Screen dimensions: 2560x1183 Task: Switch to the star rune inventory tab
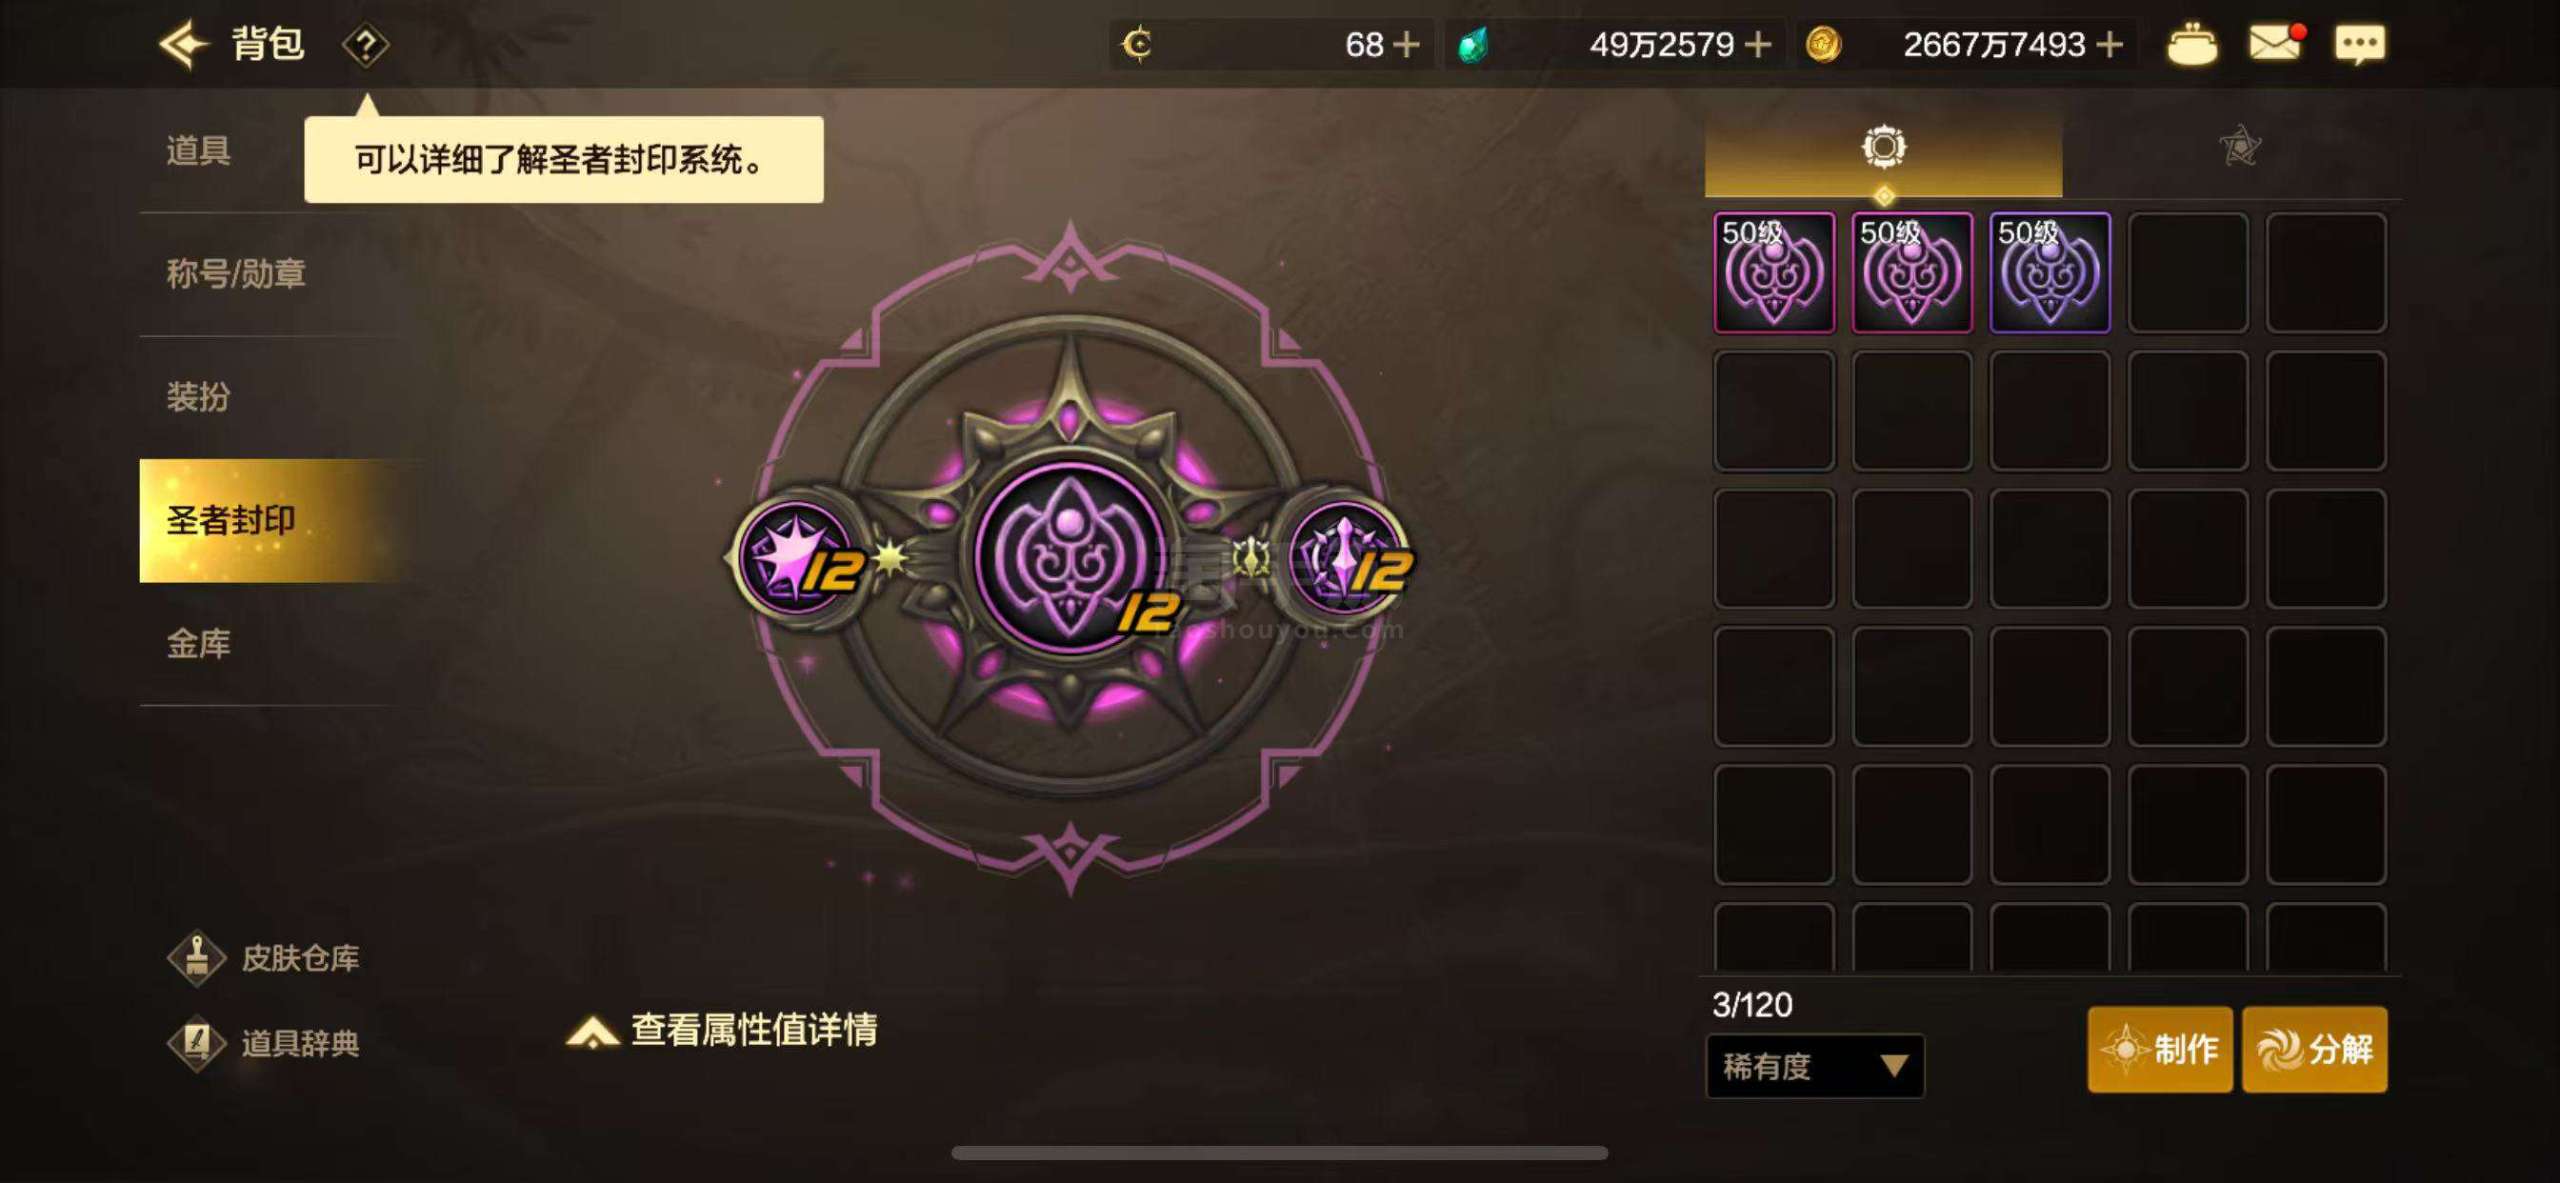click(2240, 148)
